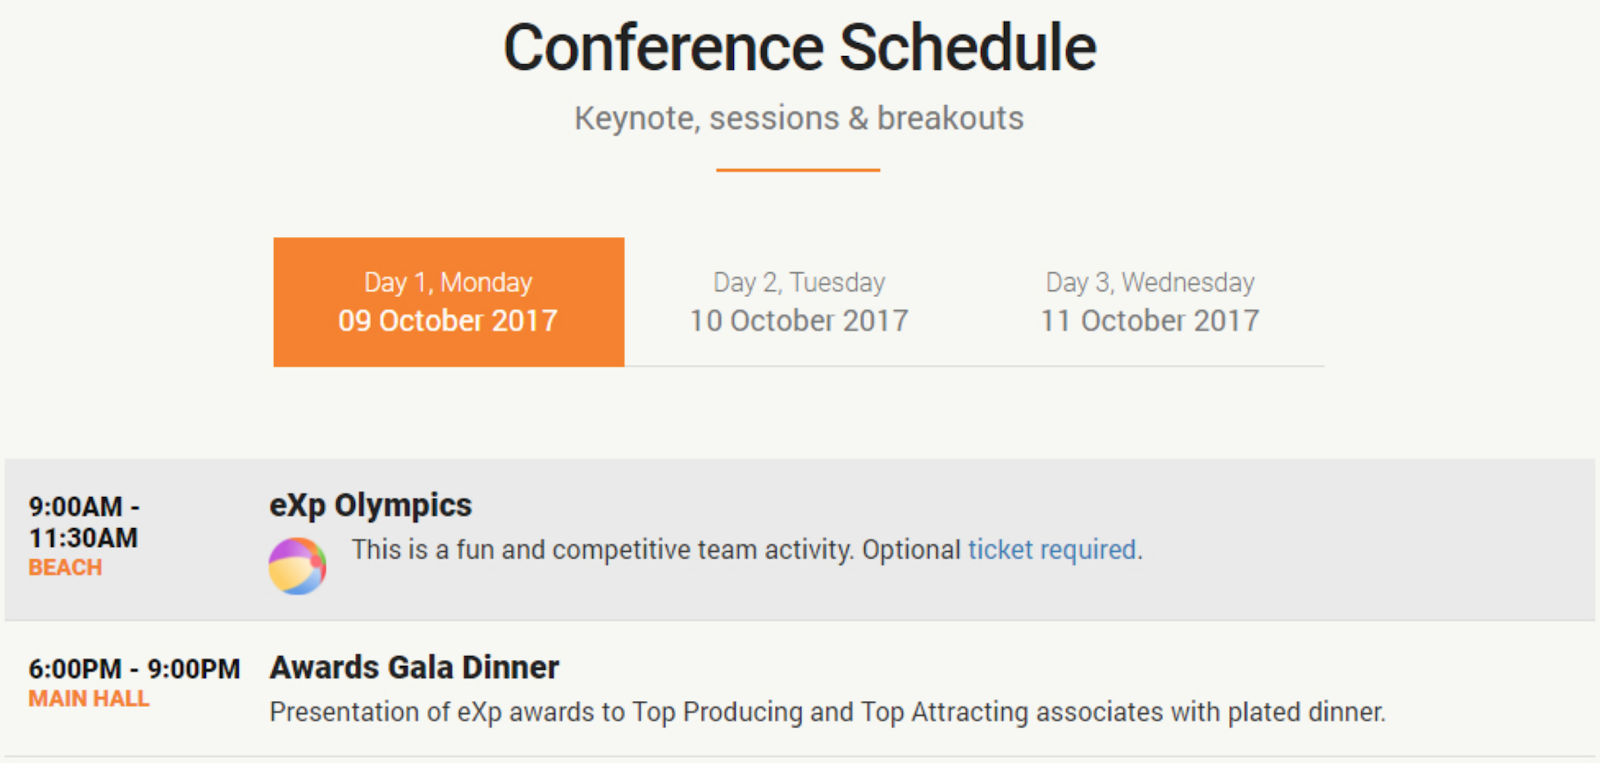Click the eXp Olympics session title
This screenshot has width=1600, height=763.
point(371,505)
